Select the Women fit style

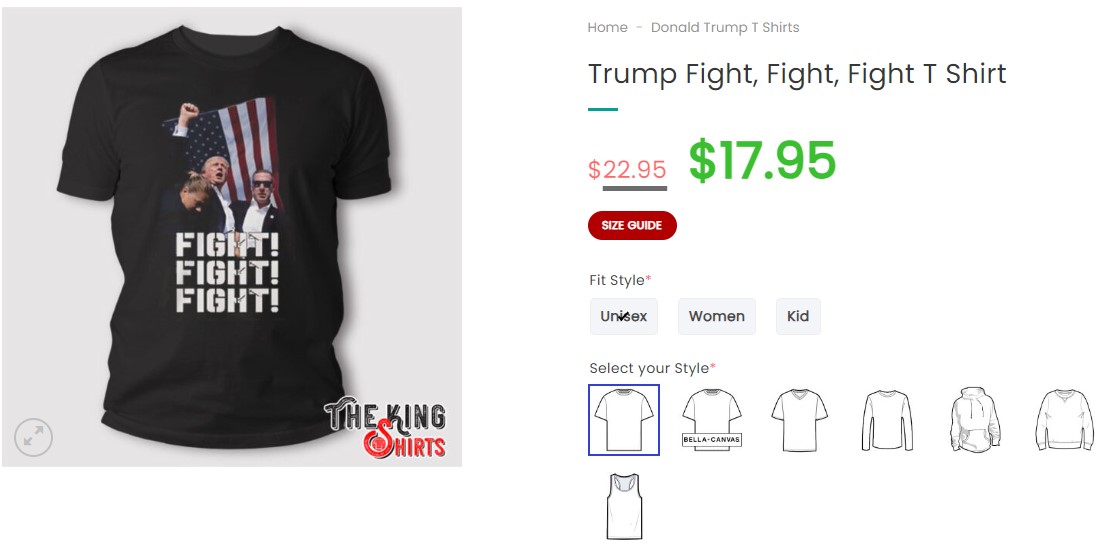[x=716, y=316]
